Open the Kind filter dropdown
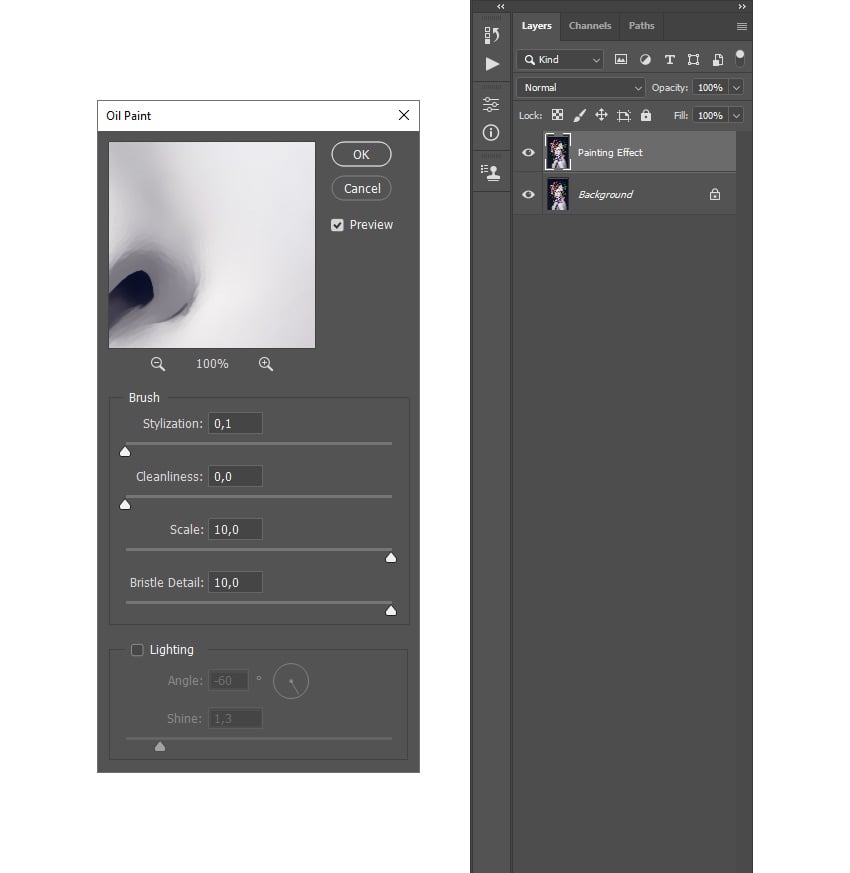This screenshot has height=873, width=850. coord(561,60)
